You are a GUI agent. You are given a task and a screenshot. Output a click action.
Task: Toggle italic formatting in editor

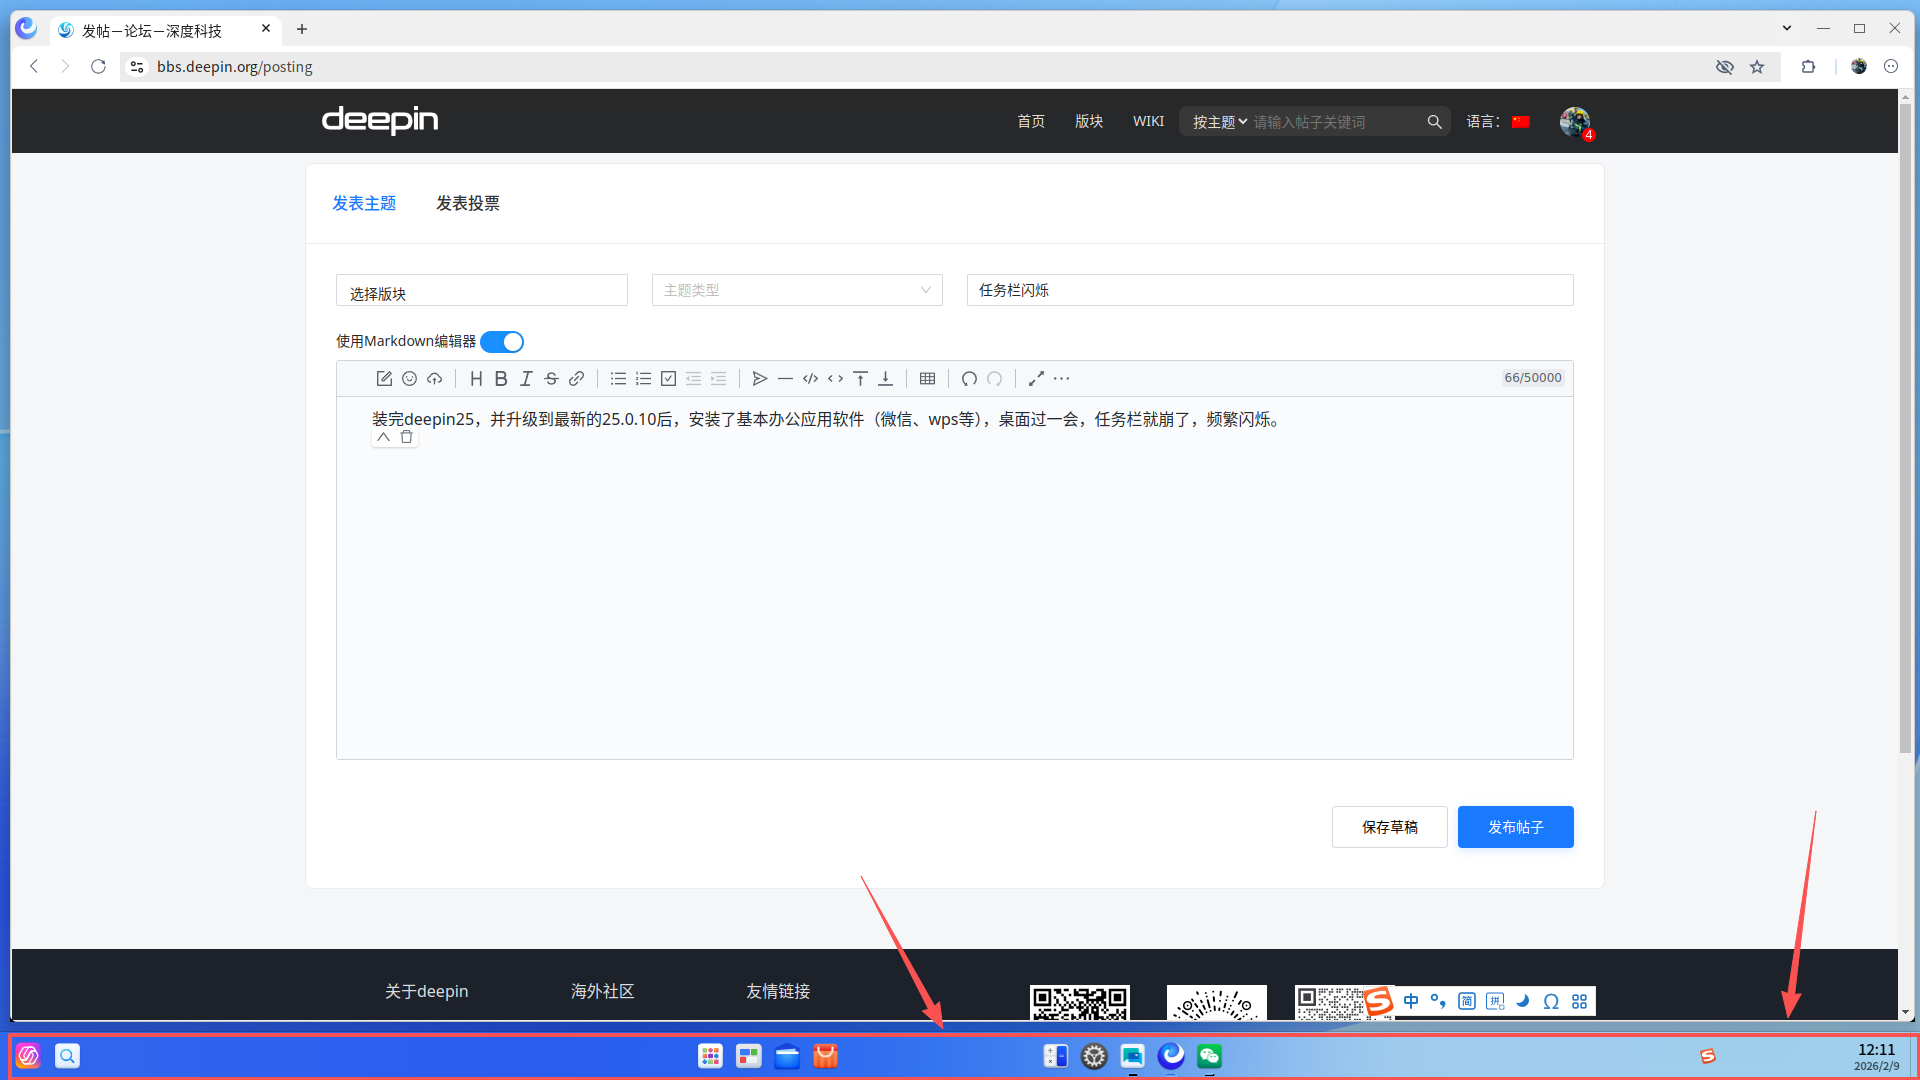pos(526,378)
